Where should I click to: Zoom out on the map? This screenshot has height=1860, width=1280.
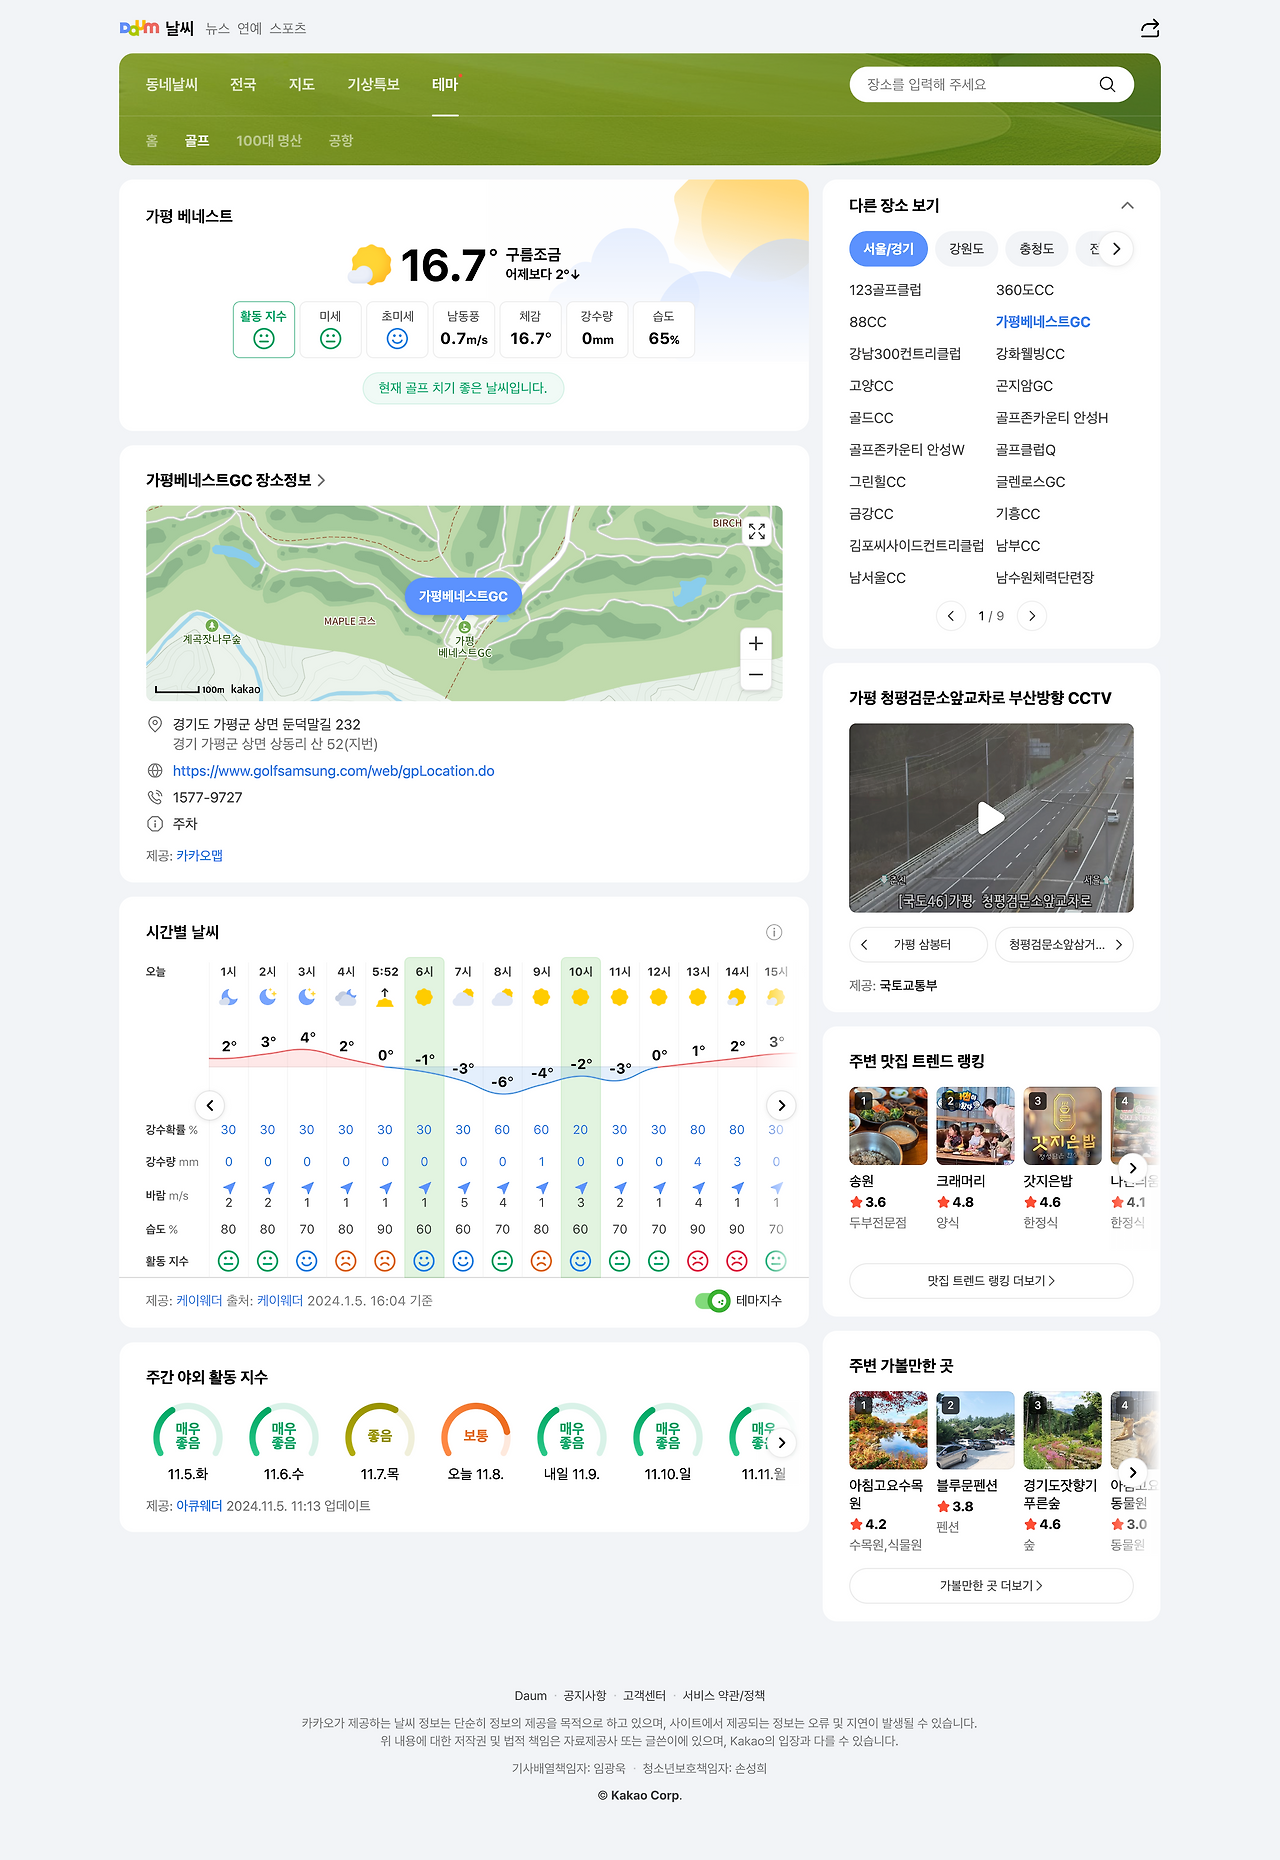(x=756, y=675)
